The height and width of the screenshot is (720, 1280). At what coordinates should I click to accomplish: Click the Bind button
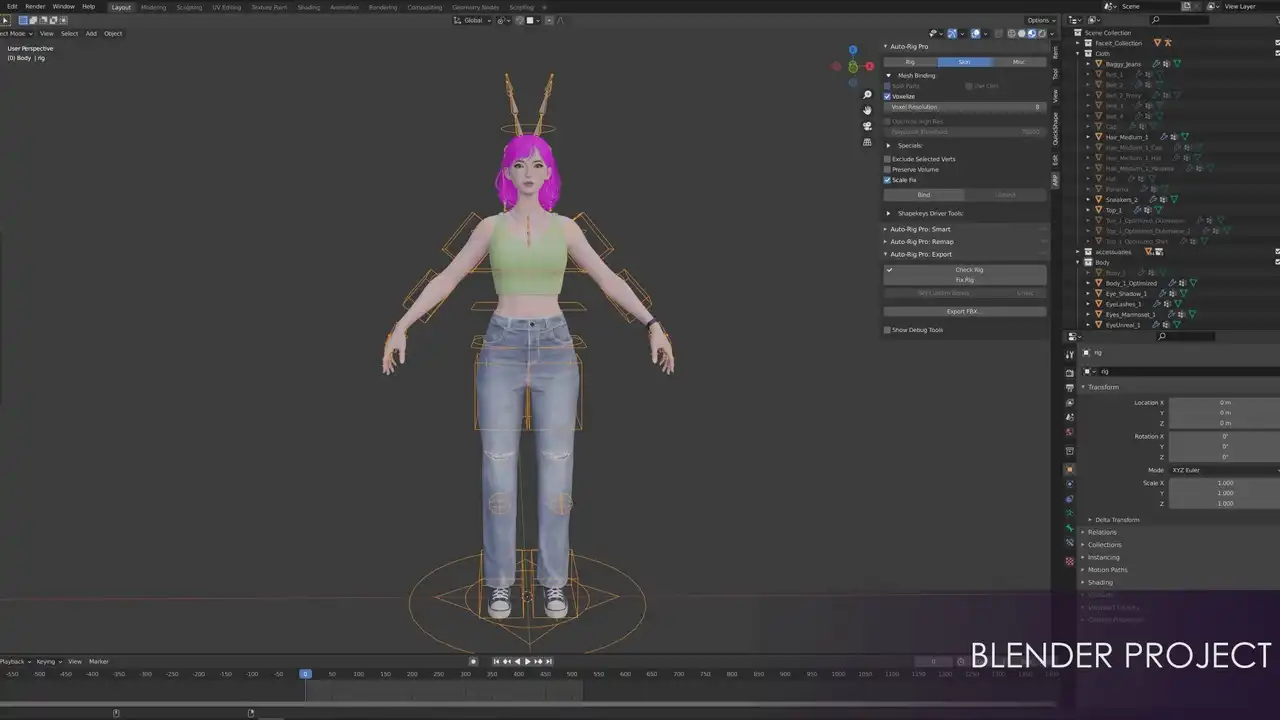click(x=923, y=195)
